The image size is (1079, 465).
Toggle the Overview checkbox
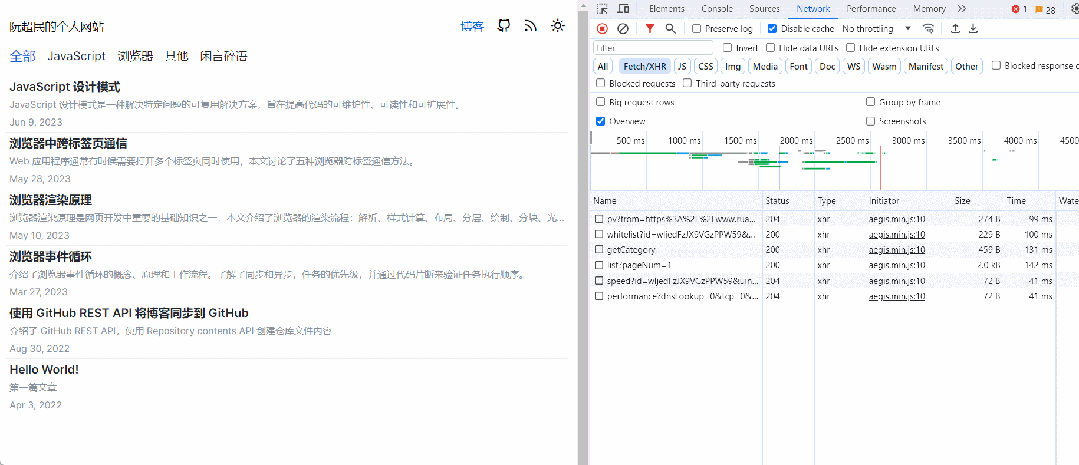point(600,121)
